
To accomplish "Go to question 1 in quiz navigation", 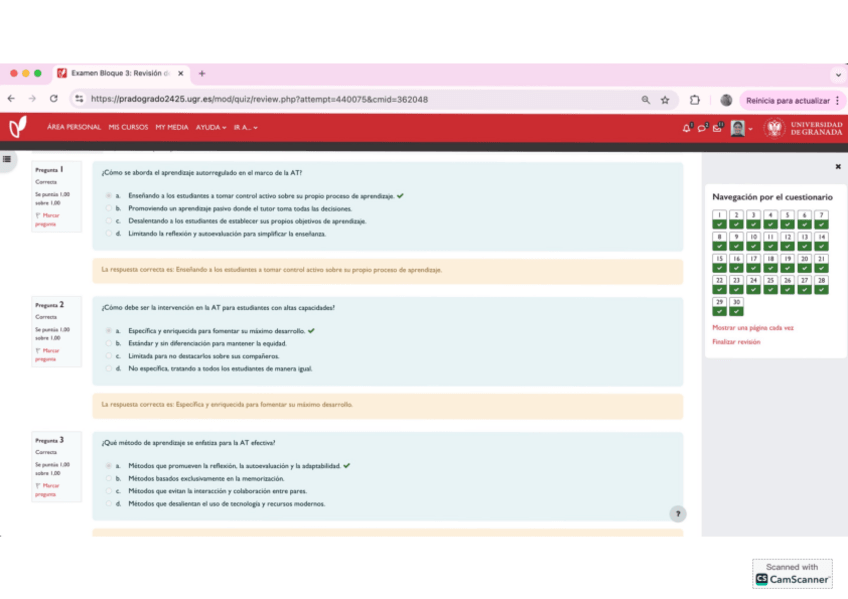I will (x=719, y=219).
